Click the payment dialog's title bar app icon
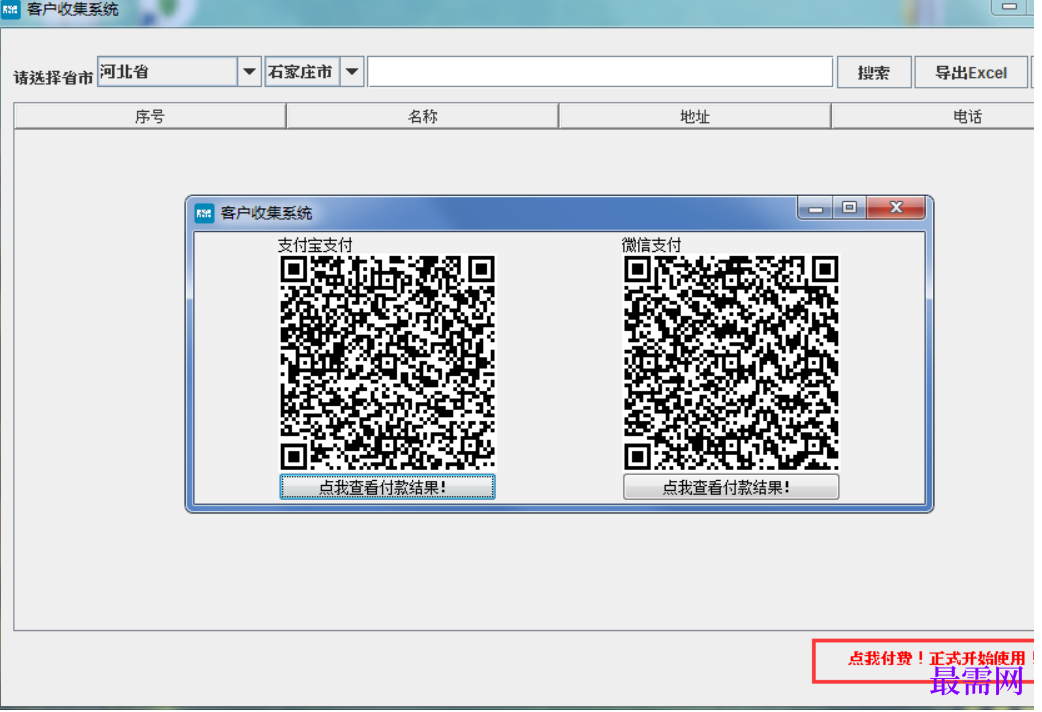The height and width of the screenshot is (712, 1042). click(x=204, y=213)
